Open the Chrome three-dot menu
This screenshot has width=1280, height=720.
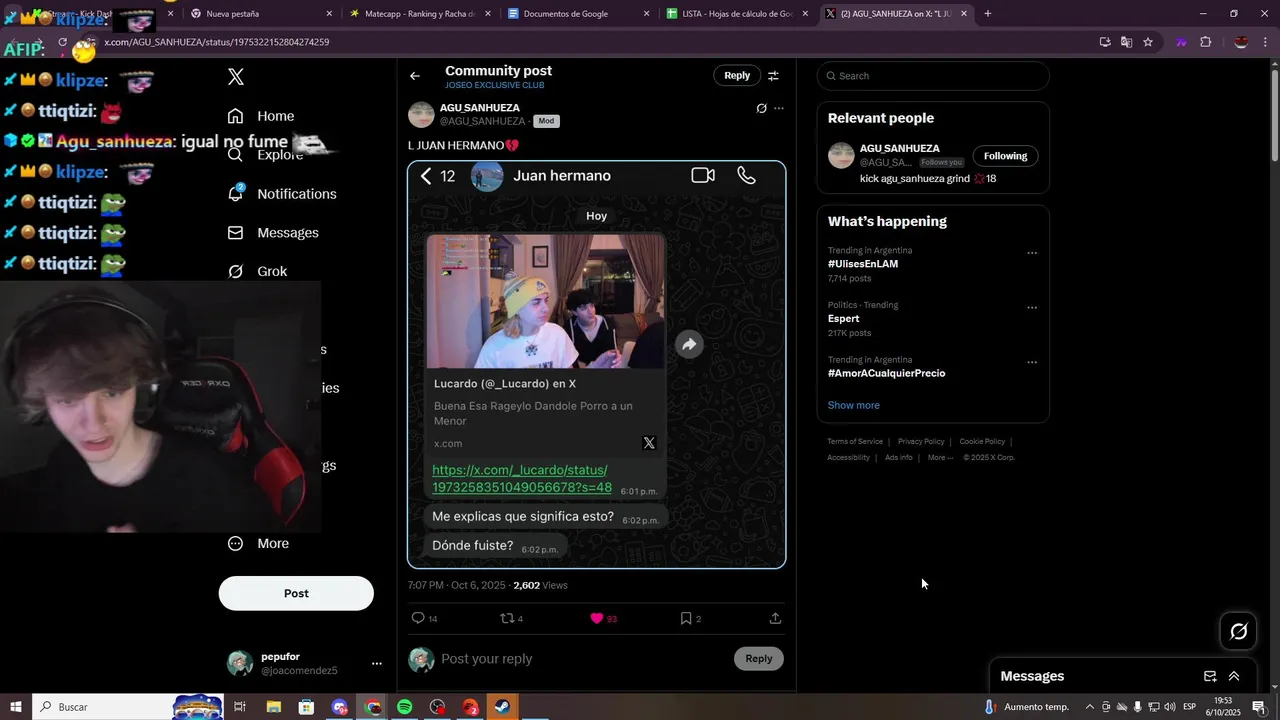pyautogui.click(x=1264, y=42)
